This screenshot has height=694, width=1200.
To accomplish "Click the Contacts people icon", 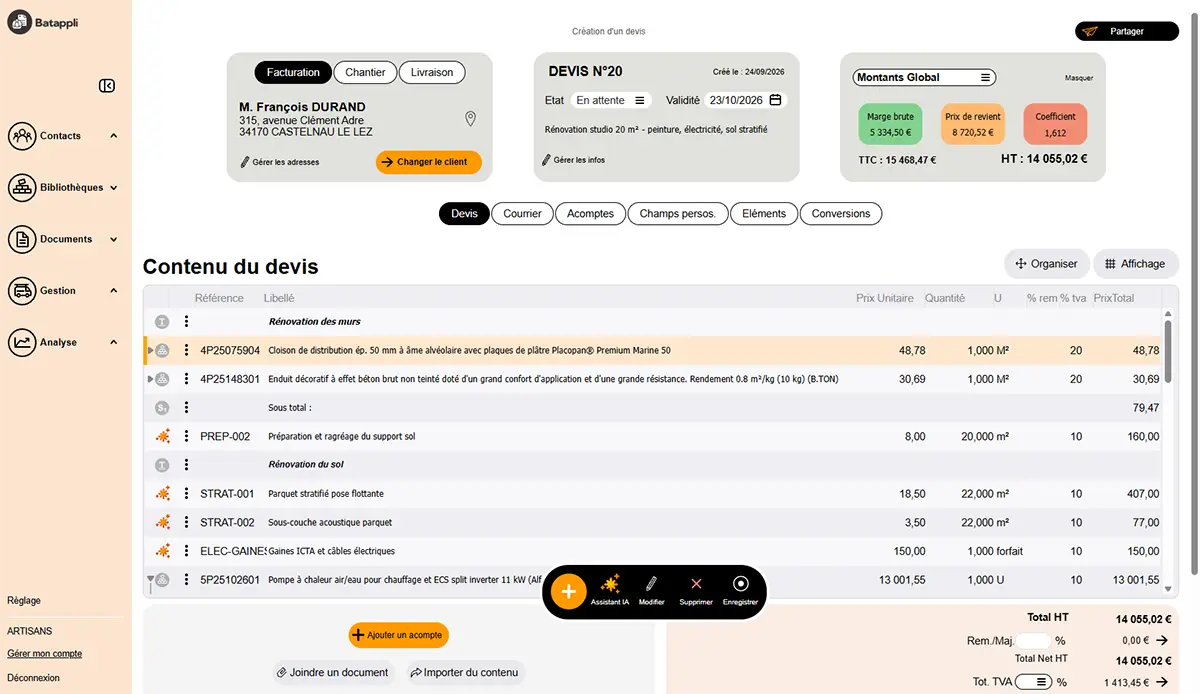I will 22,136.
